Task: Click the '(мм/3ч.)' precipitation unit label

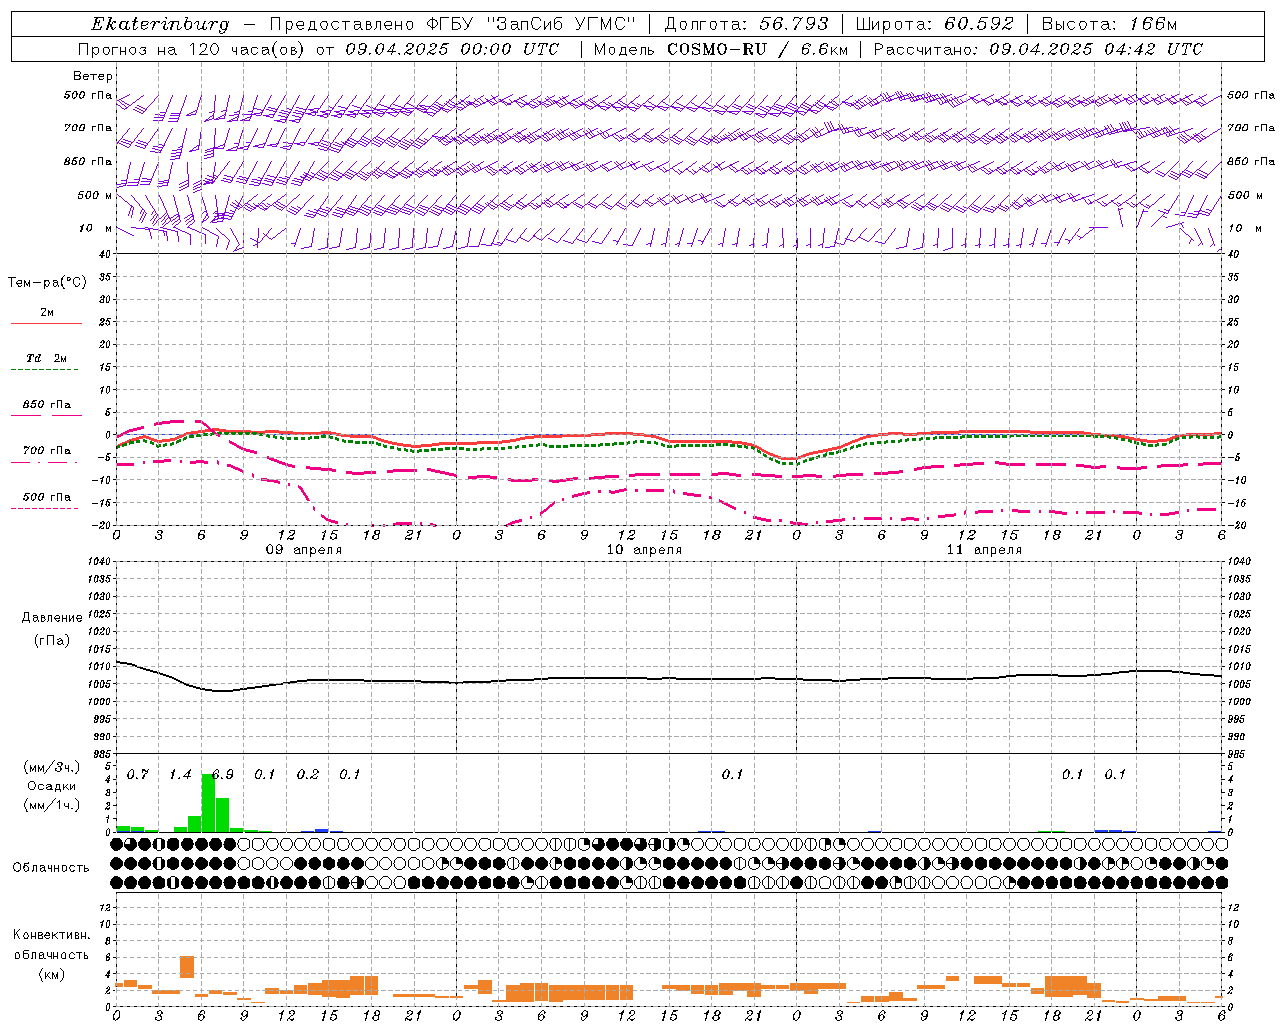Action: click(x=52, y=767)
